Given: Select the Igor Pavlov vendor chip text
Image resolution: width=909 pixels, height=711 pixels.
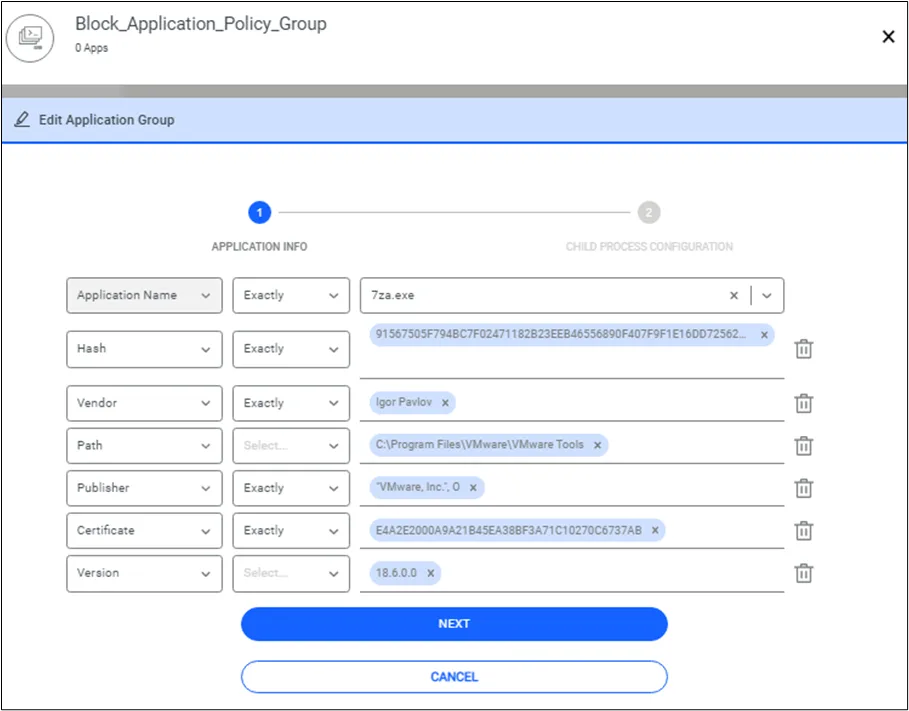Looking at the screenshot, I should (x=403, y=402).
